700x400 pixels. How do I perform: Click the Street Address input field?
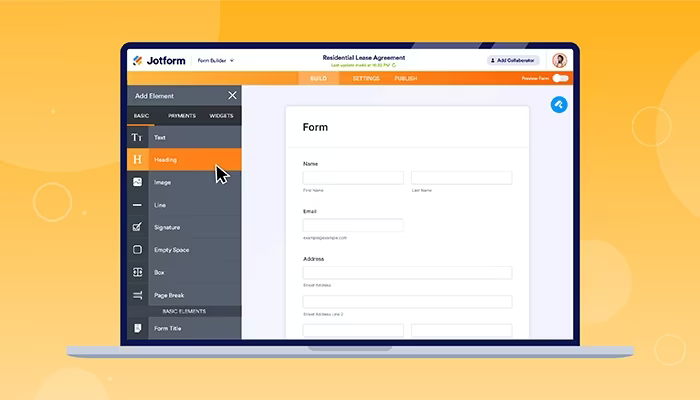pyautogui.click(x=407, y=273)
